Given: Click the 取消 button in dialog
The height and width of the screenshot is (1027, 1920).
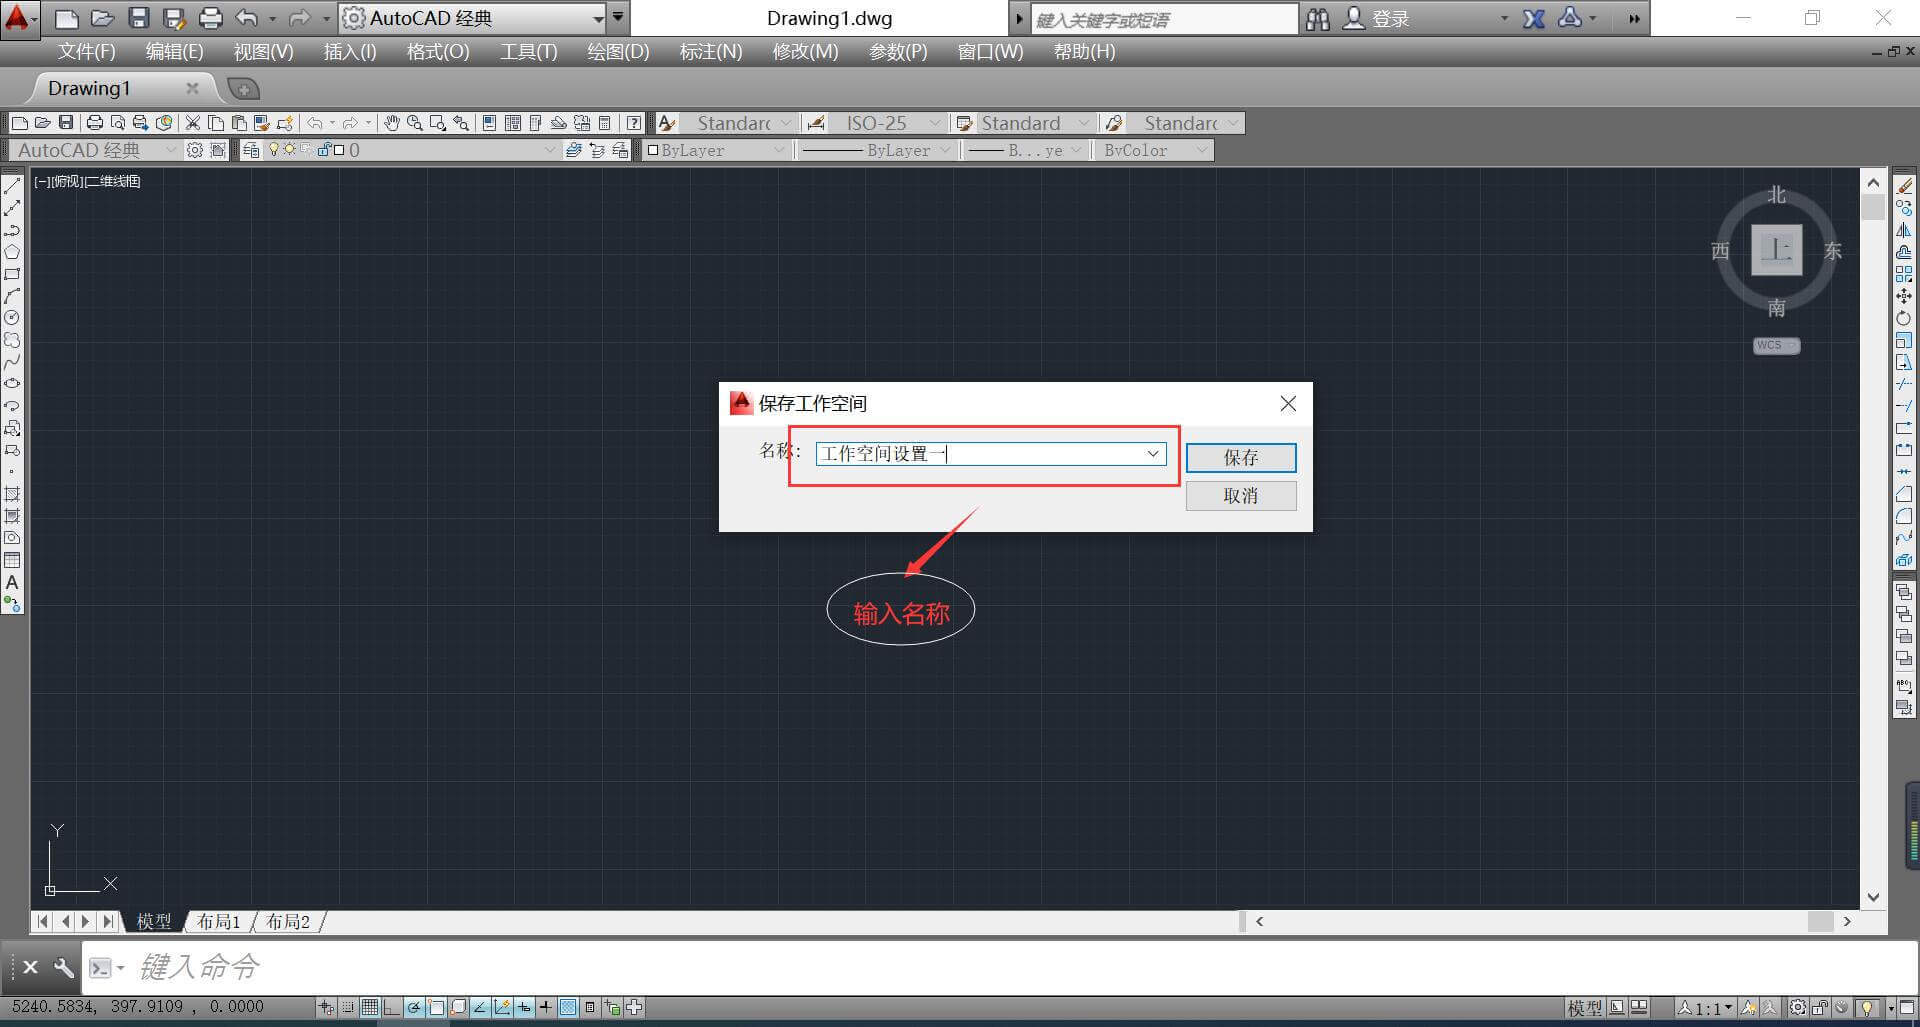Looking at the screenshot, I should 1241,496.
